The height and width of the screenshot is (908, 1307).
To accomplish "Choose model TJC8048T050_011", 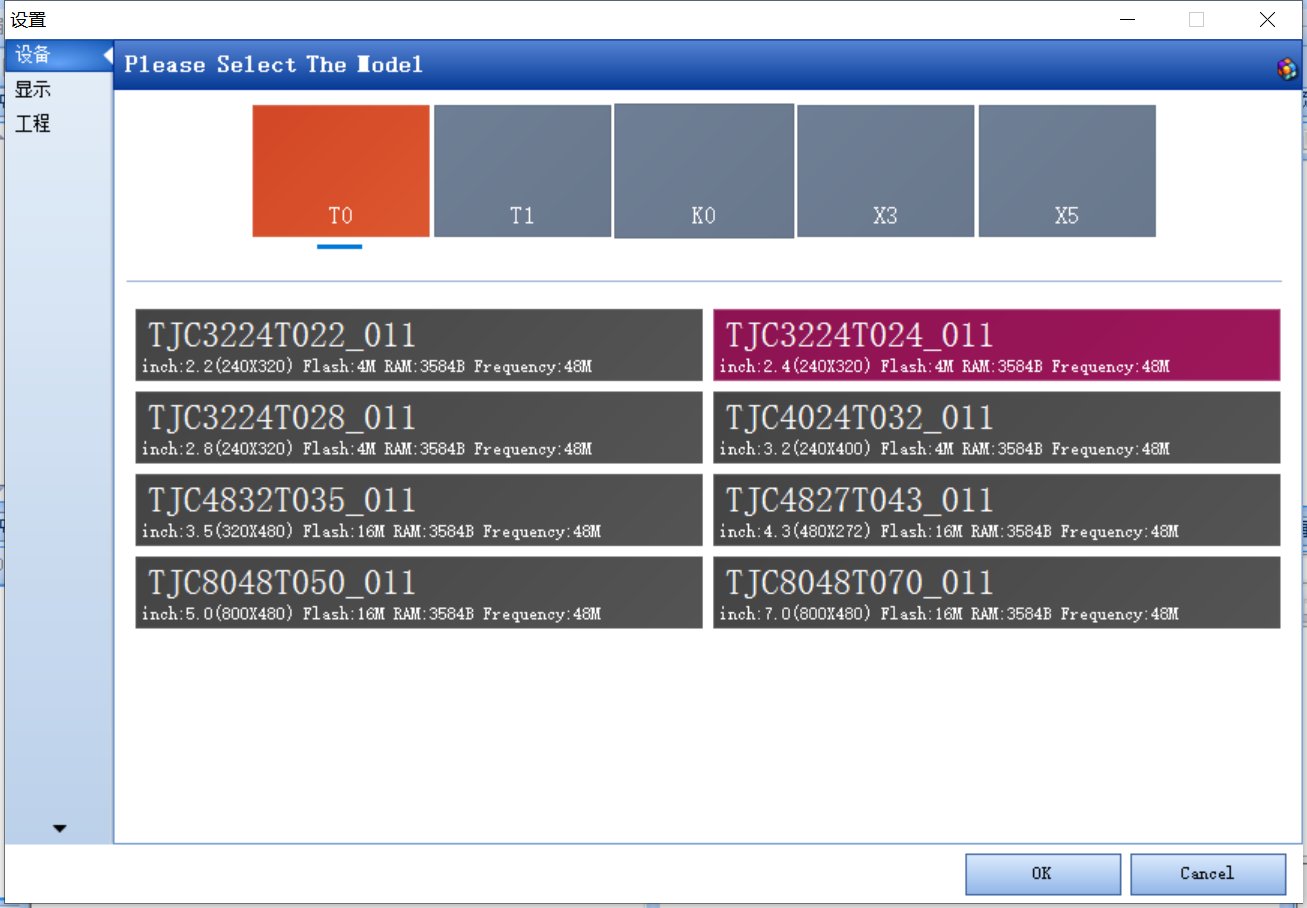I will tap(419, 592).
